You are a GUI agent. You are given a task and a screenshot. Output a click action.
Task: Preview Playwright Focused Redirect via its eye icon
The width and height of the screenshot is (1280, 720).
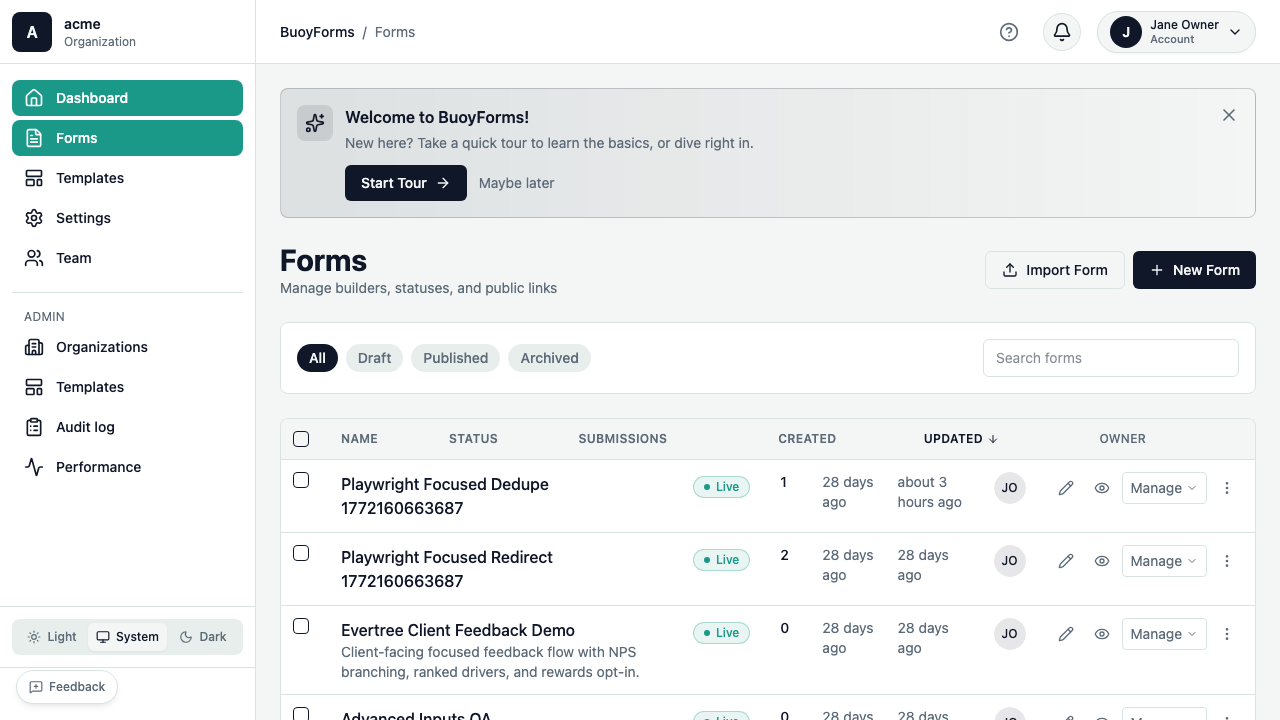[1101, 561]
